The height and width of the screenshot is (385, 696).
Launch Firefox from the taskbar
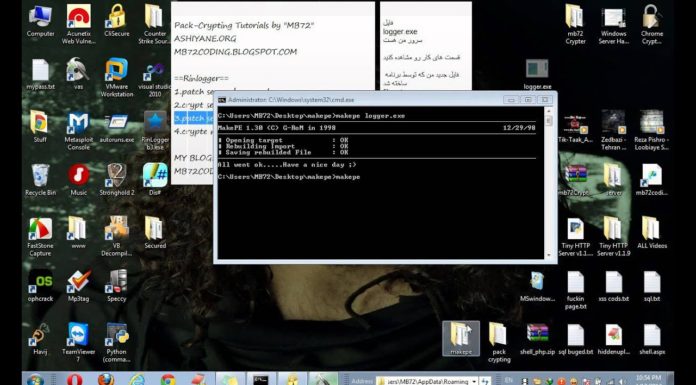(106, 380)
